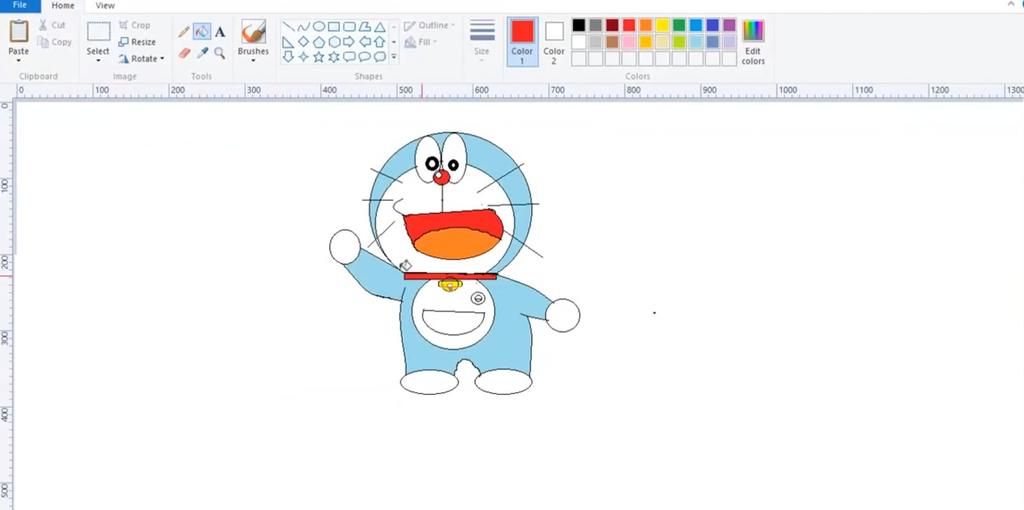Choose the Rounded rectangular callout shape
This screenshot has width=1024, height=510.
tap(349, 57)
